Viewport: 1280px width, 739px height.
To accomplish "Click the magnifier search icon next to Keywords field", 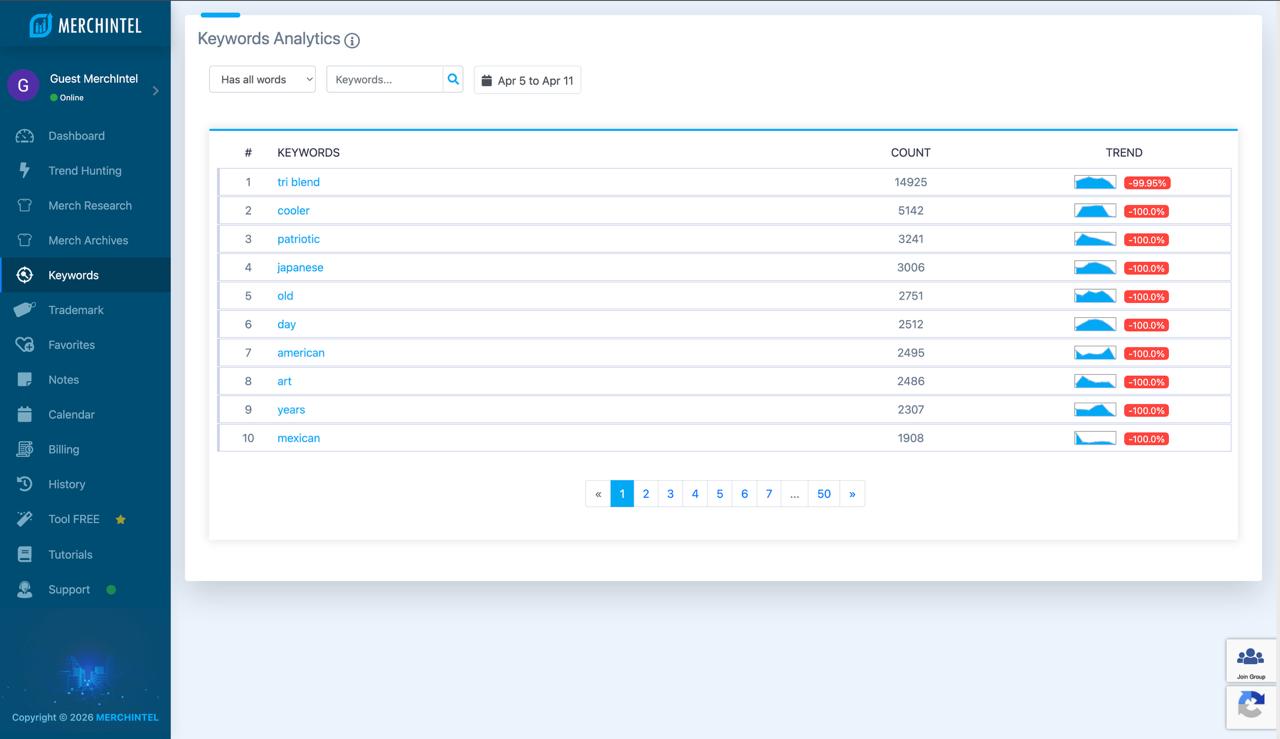I will pos(453,79).
